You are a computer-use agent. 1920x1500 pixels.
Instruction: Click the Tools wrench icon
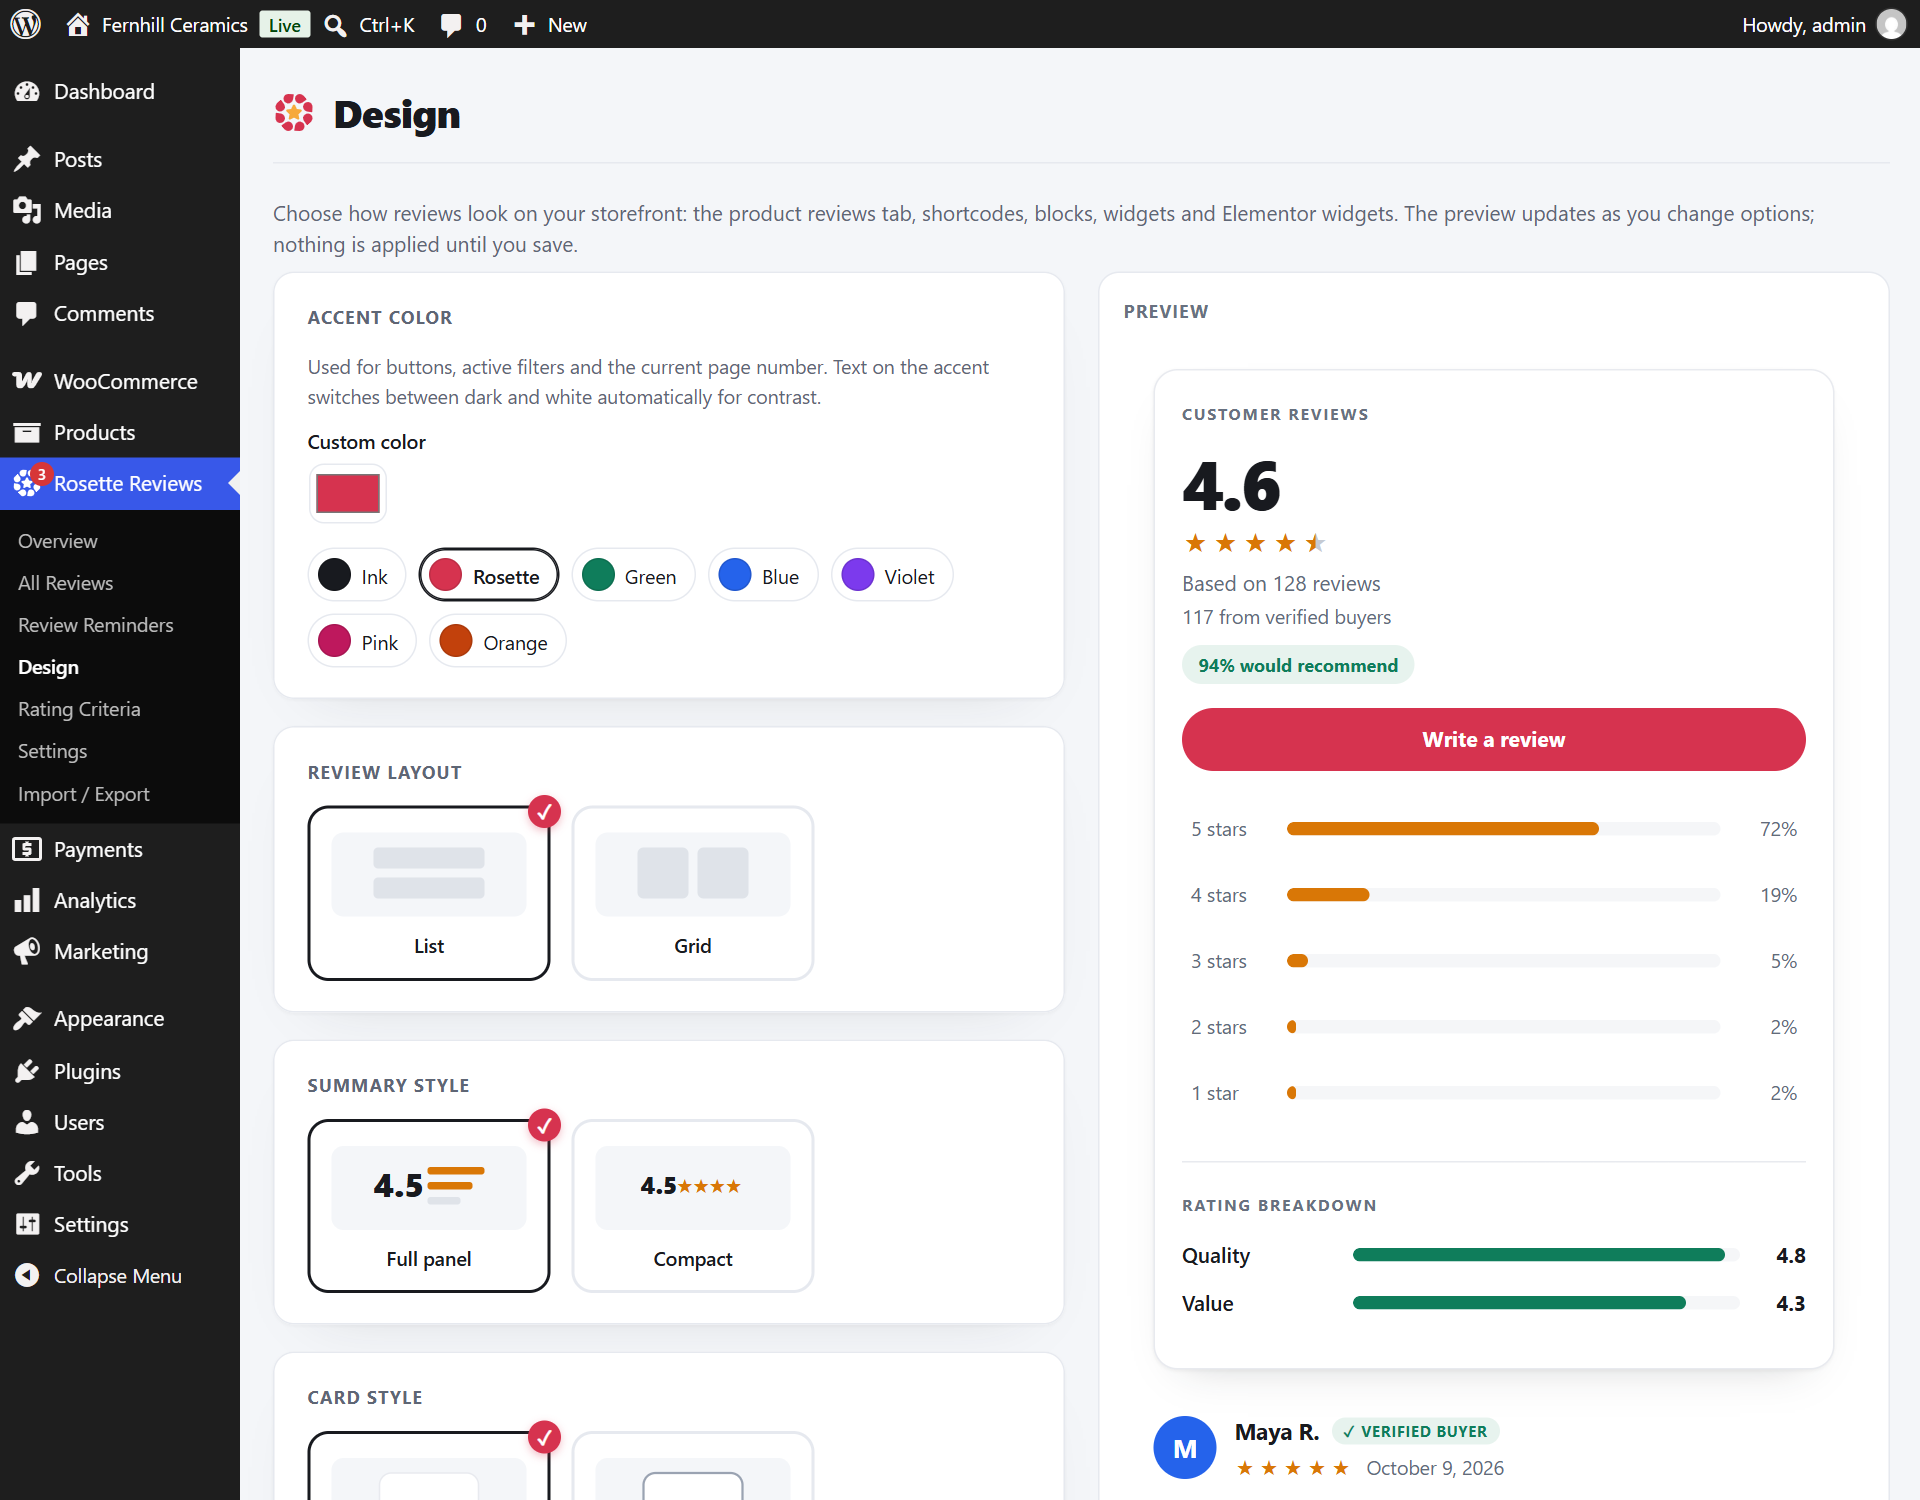click(x=27, y=1173)
